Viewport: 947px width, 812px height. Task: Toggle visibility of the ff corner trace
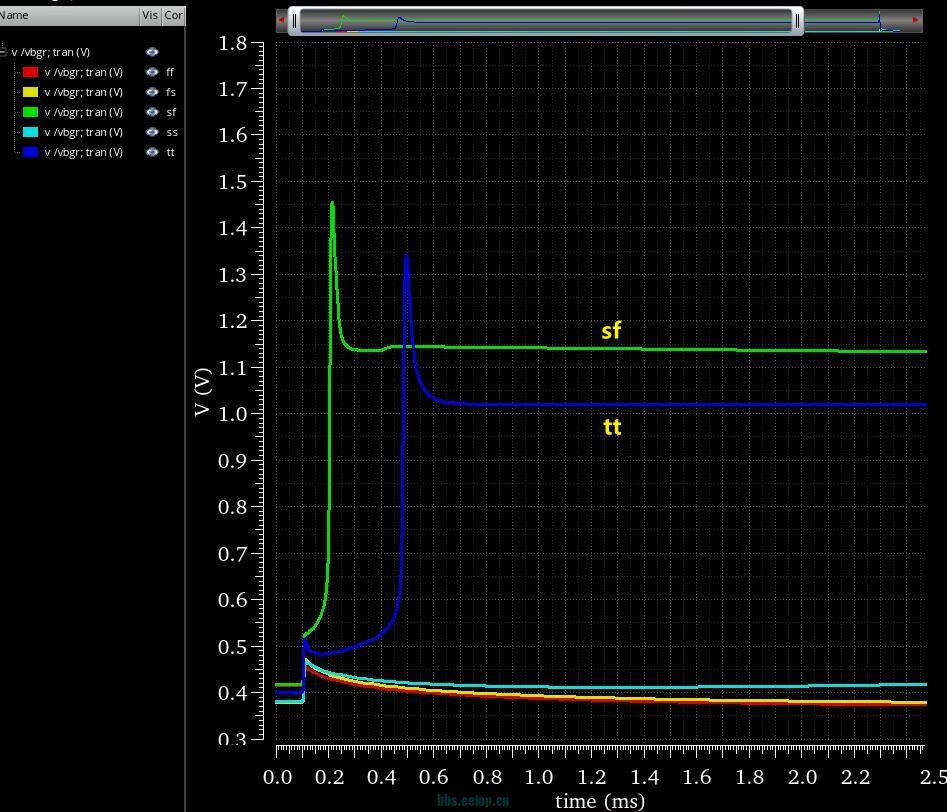coord(152,72)
